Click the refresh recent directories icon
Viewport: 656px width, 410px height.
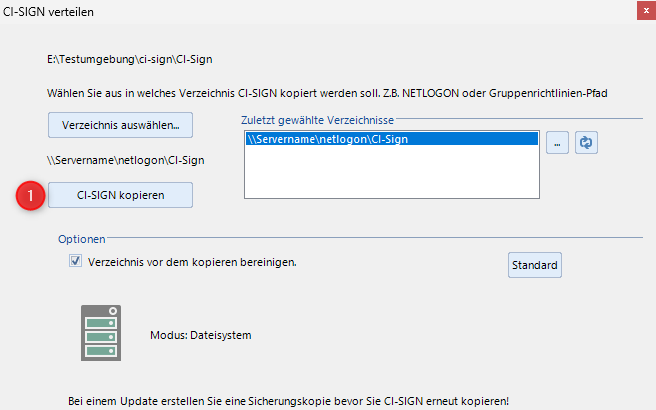pyautogui.click(x=587, y=144)
